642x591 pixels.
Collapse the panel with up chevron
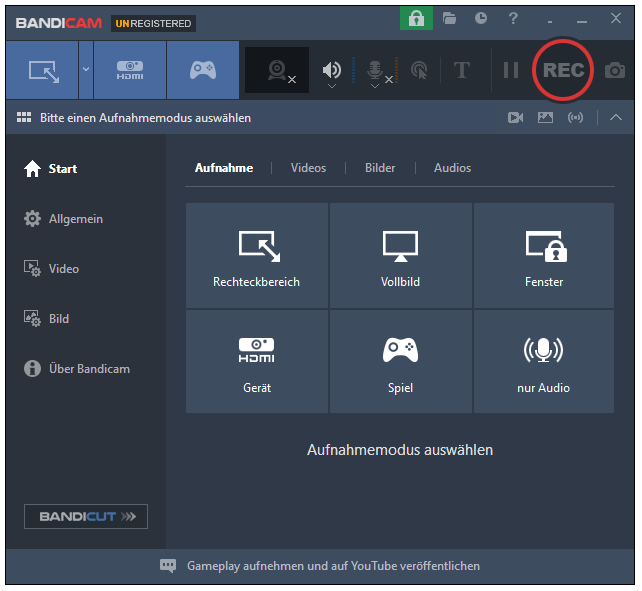(x=616, y=118)
